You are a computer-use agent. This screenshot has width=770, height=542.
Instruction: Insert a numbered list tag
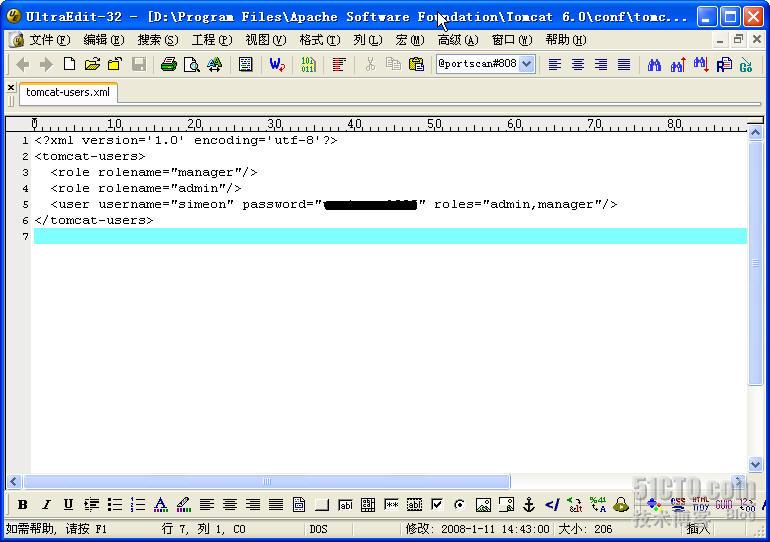138,504
